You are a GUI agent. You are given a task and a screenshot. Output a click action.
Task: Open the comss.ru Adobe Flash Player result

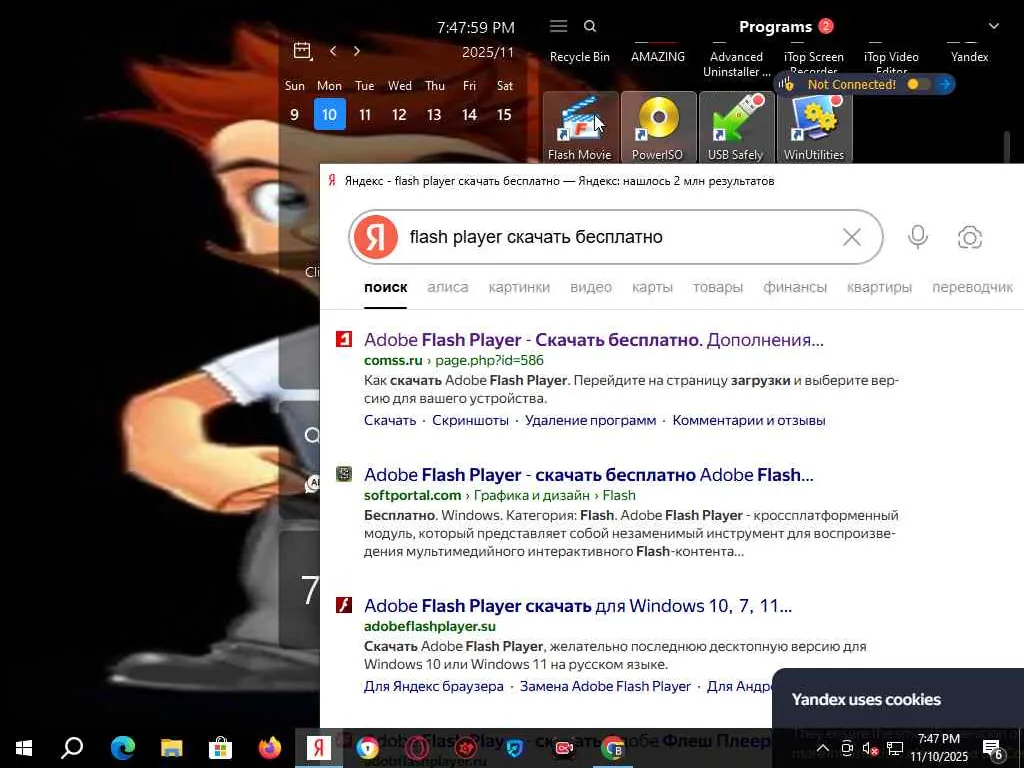click(x=594, y=340)
